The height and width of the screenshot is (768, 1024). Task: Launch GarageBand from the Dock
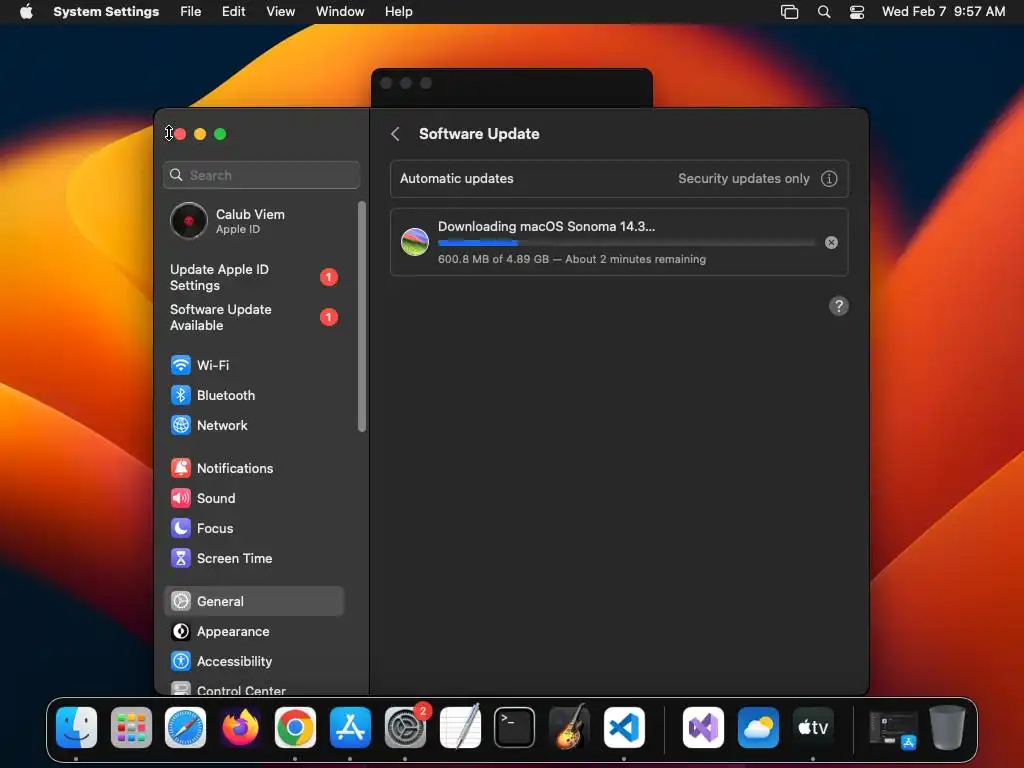coord(569,727)
